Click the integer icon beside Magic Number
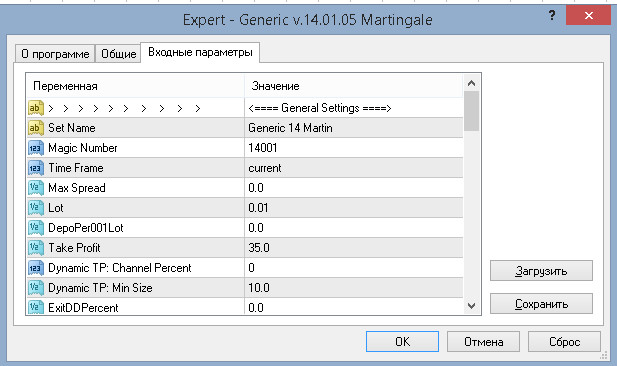This screenshot has height=366, width=617. [35, 148]
